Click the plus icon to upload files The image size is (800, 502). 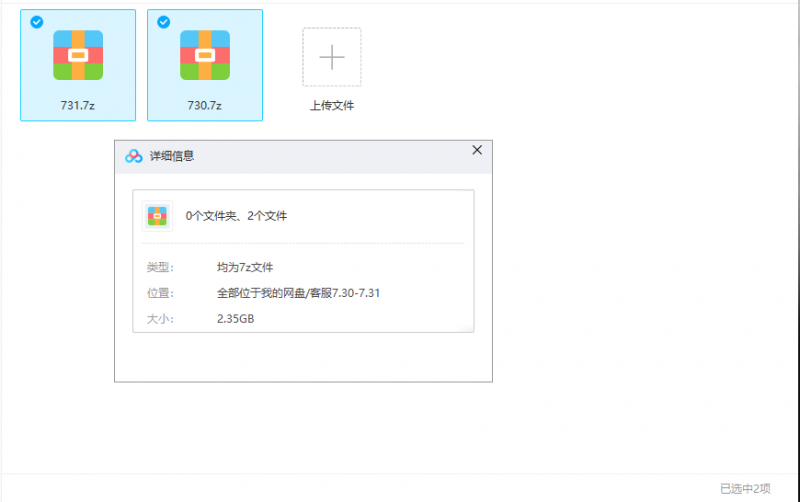[x=332, y=57]
